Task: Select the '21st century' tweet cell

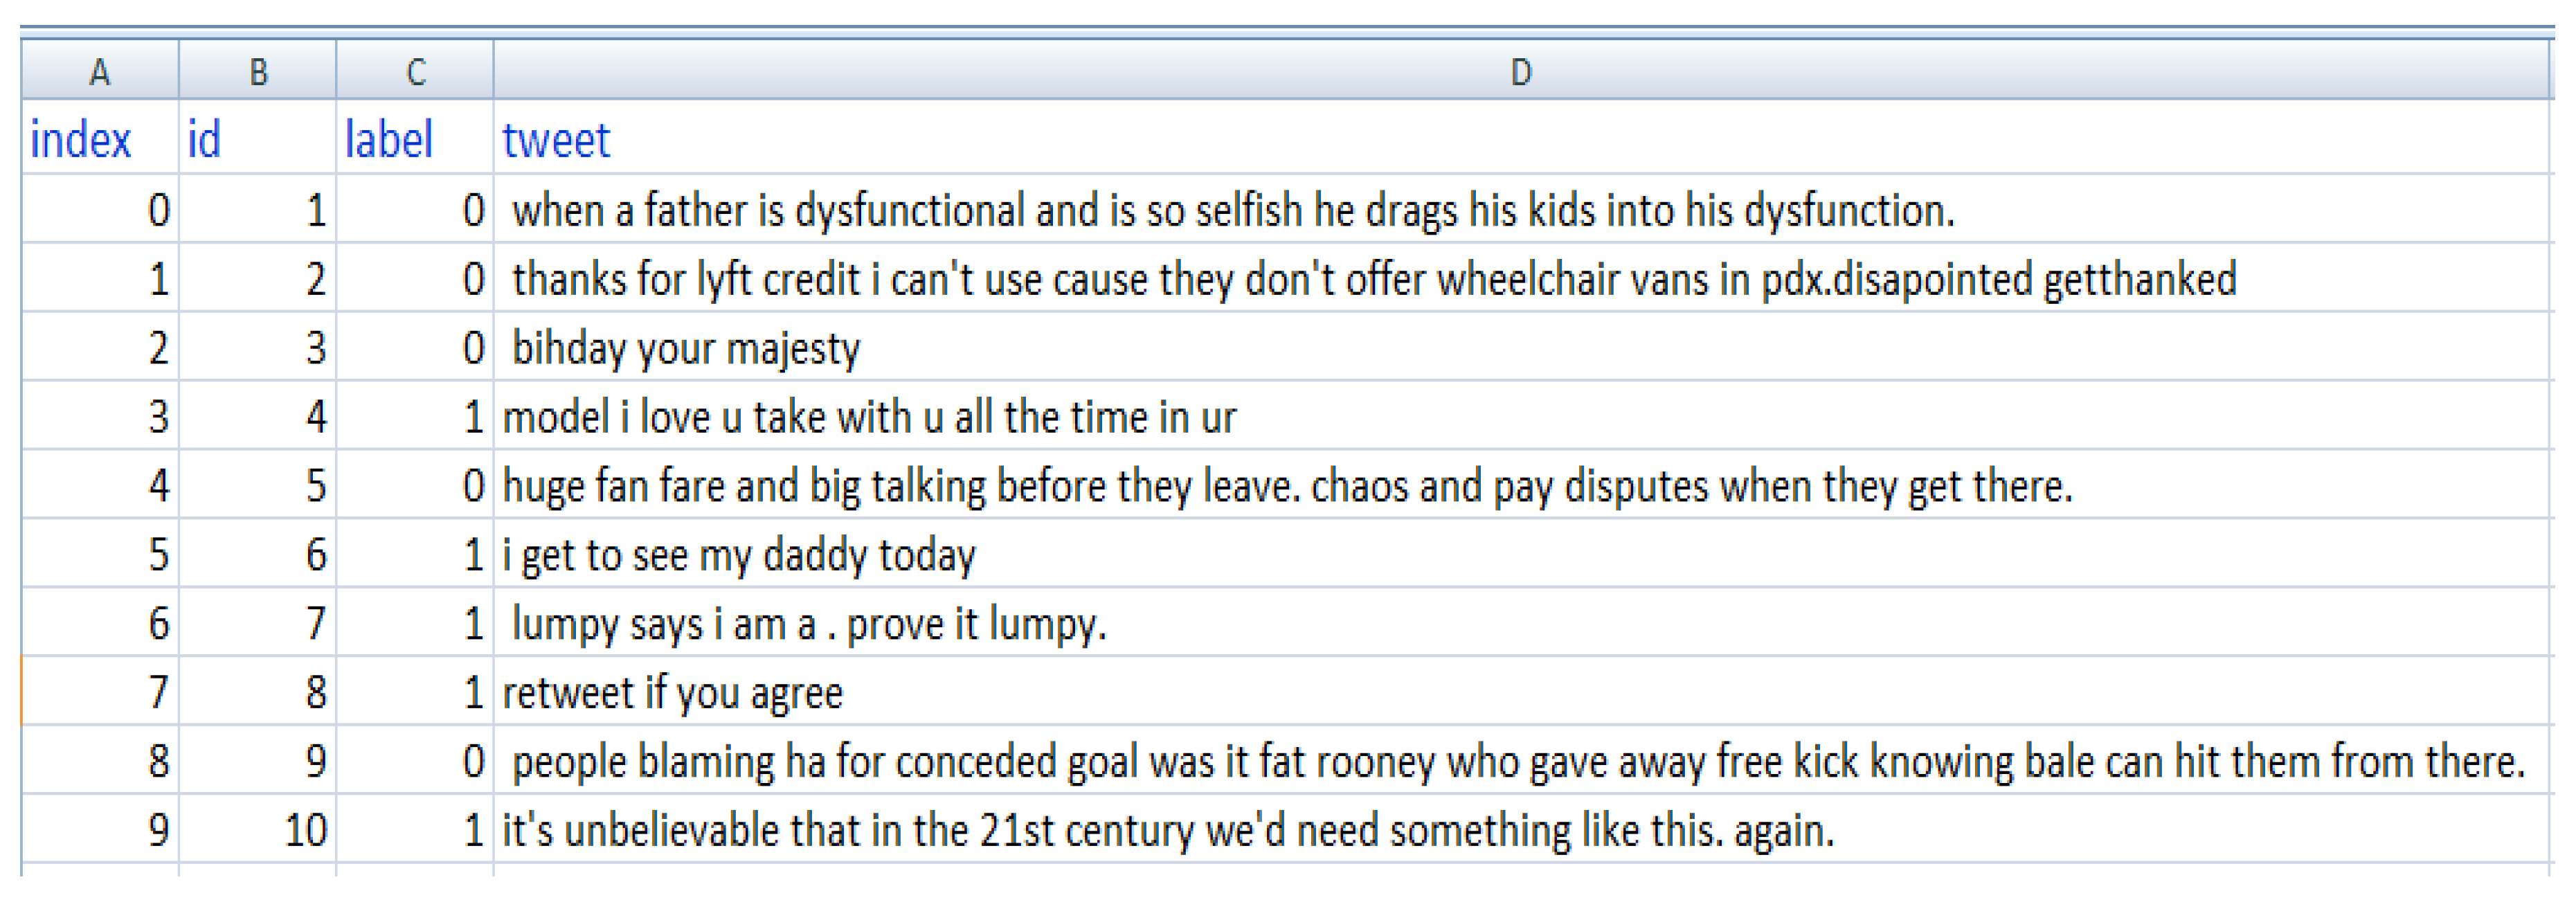Action: click(x=1168, y=831)
